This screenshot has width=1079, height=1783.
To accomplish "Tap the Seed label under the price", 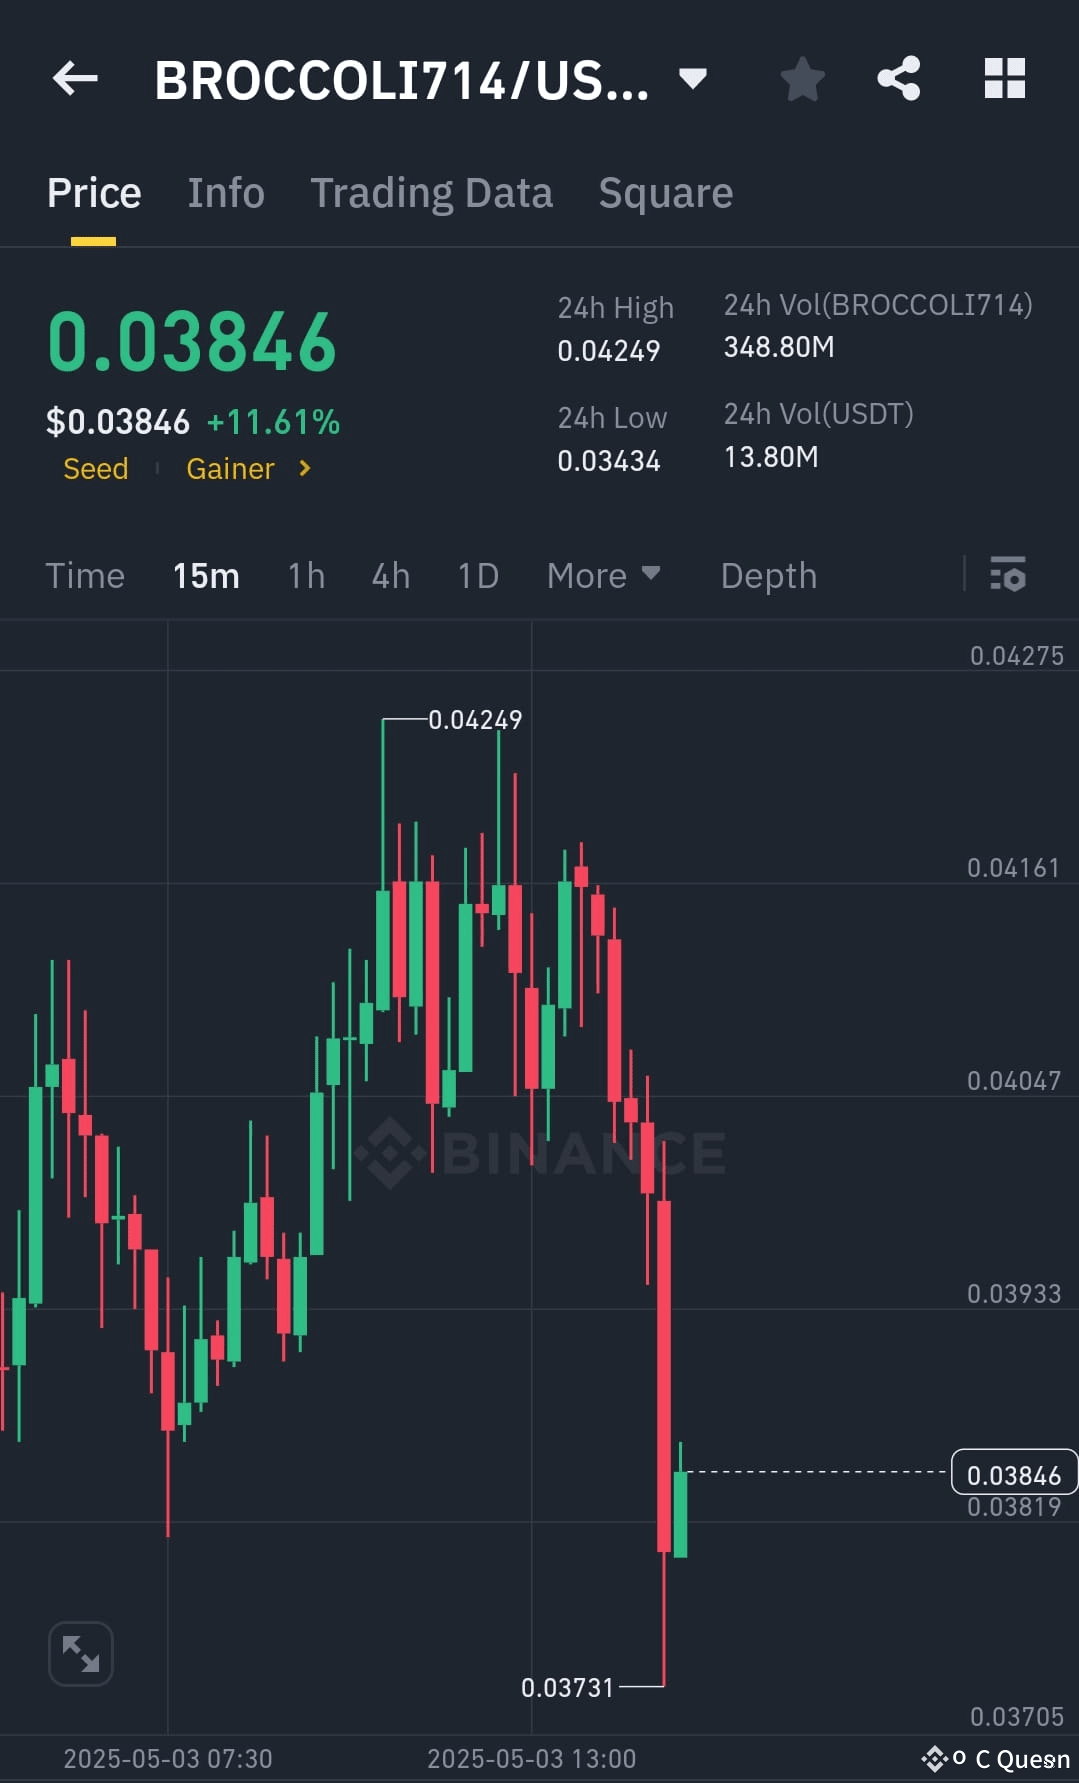I will click(95, 468).
